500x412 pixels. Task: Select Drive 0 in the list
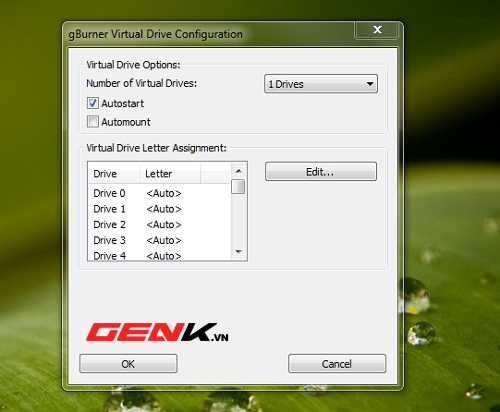point(159,193)
